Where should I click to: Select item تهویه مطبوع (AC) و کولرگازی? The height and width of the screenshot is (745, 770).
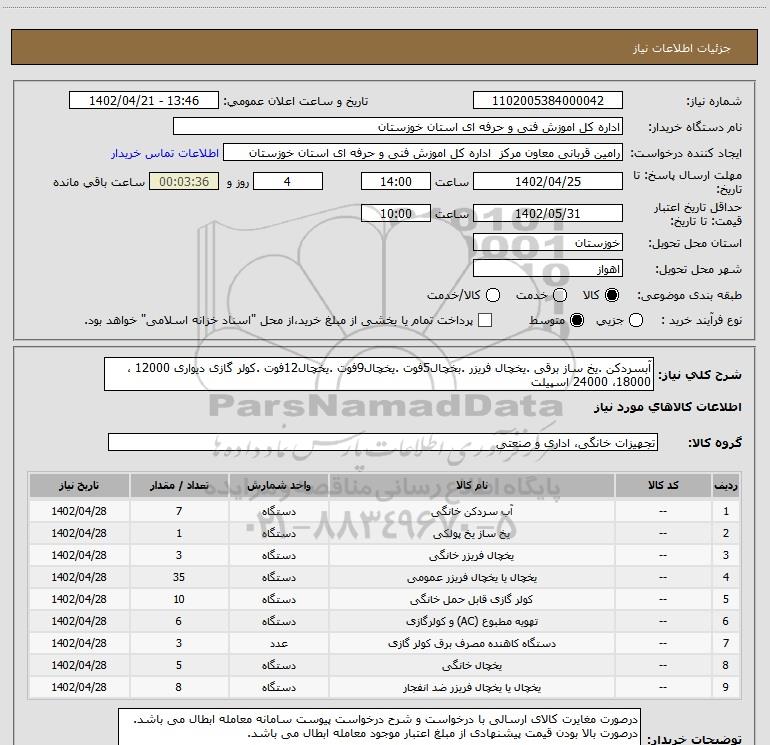(x=471, y=621)
